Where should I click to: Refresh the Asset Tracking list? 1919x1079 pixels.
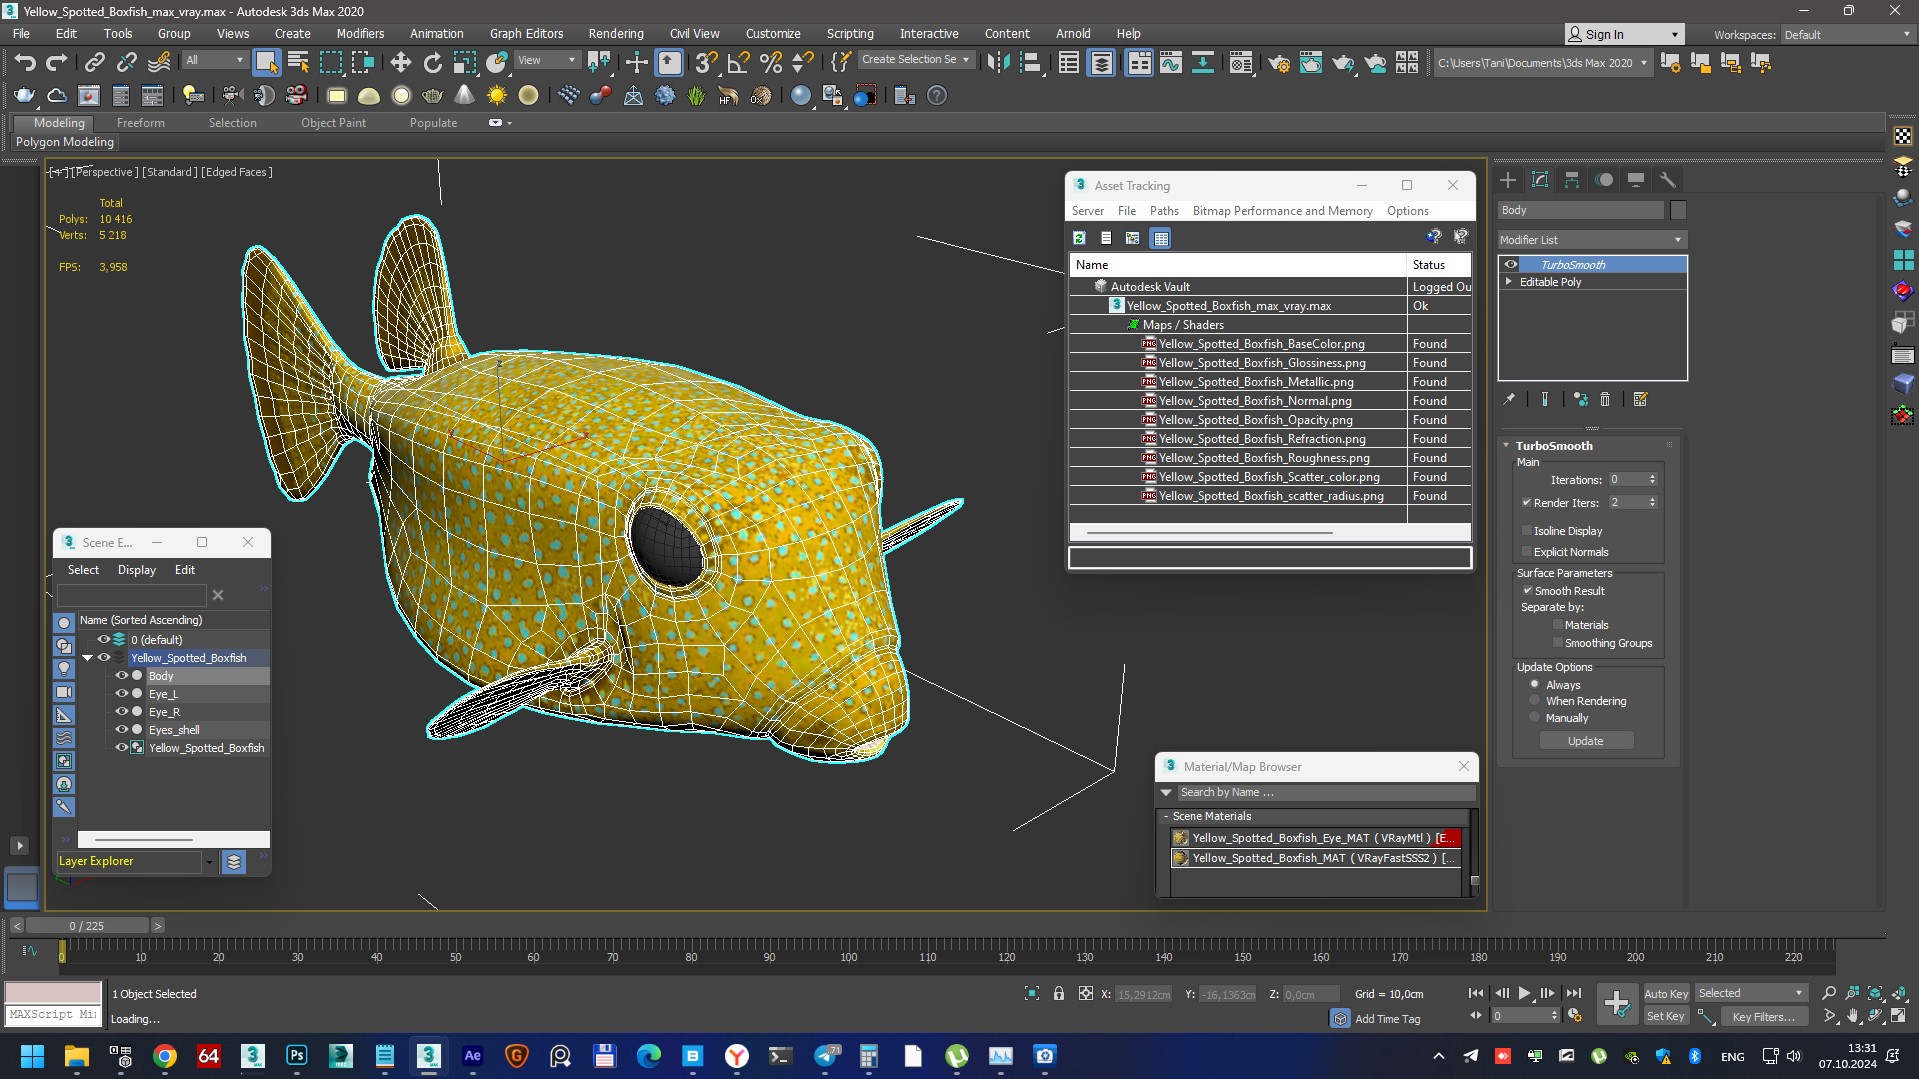(x=1079, y=238)
